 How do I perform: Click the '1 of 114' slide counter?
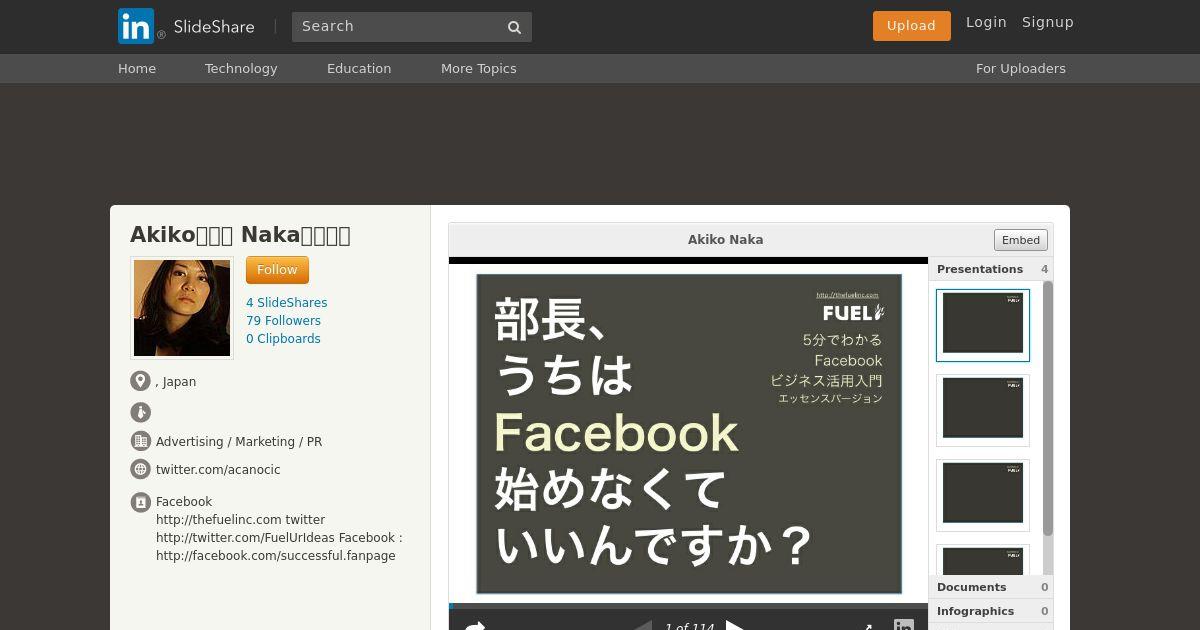(690, 626)
